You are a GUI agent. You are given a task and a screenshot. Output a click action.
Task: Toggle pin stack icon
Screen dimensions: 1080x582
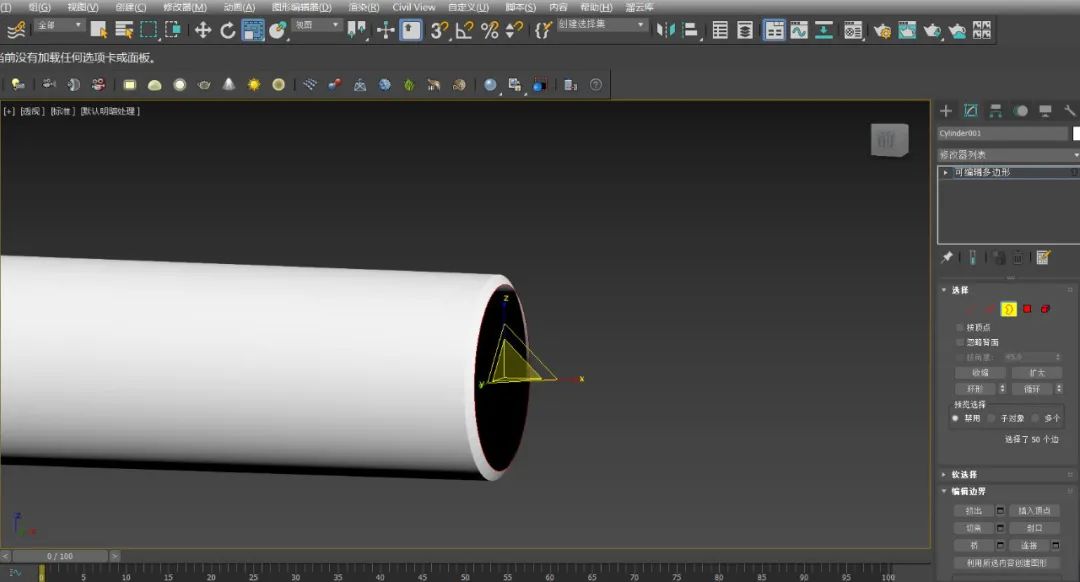[x=947, y=258]
